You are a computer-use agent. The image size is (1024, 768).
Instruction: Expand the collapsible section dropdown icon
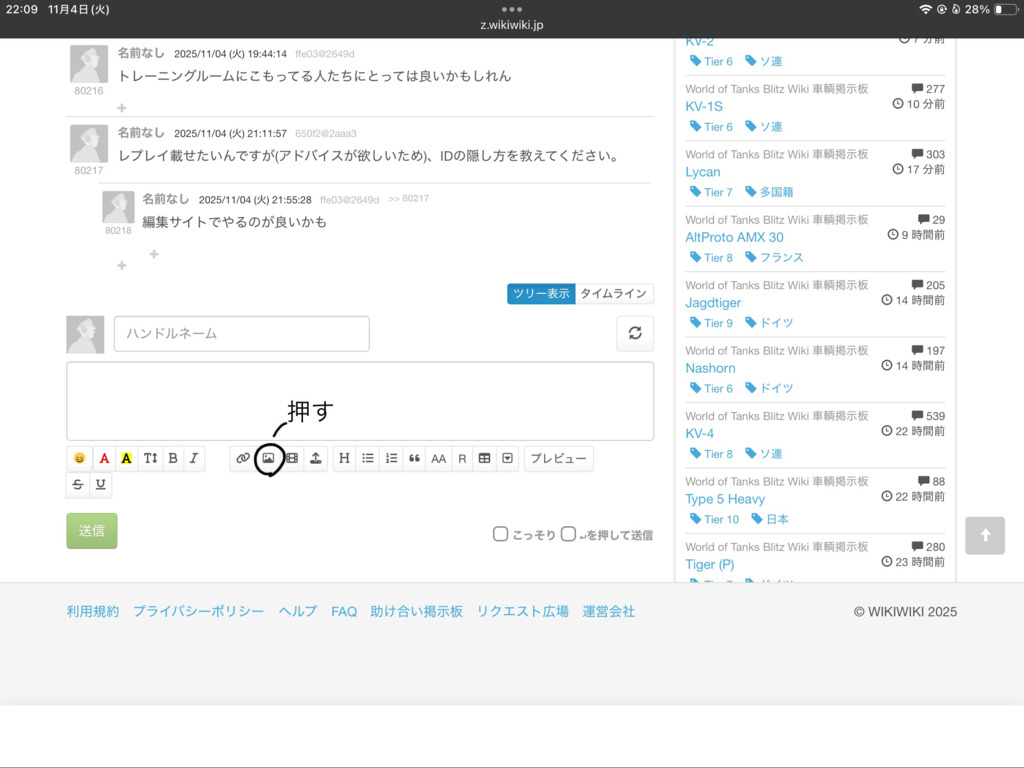(508, 458)
